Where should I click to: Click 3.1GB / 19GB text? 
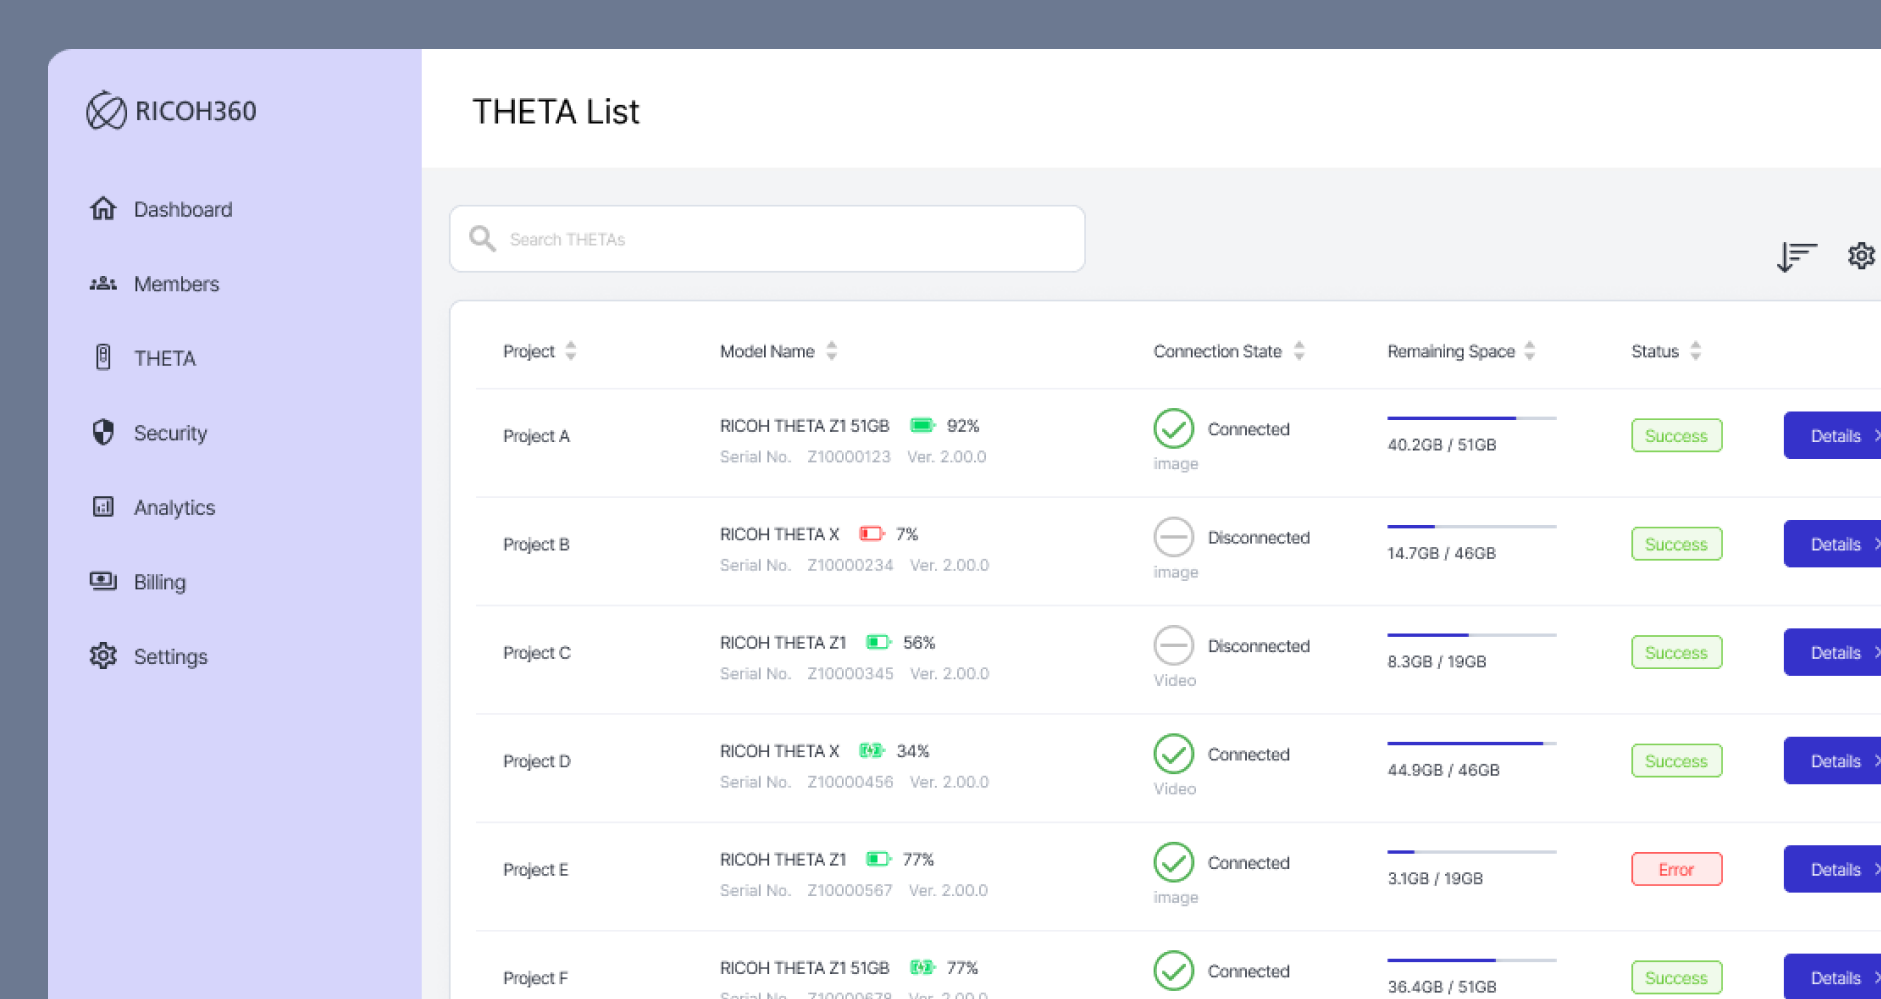click(1435, 878)
